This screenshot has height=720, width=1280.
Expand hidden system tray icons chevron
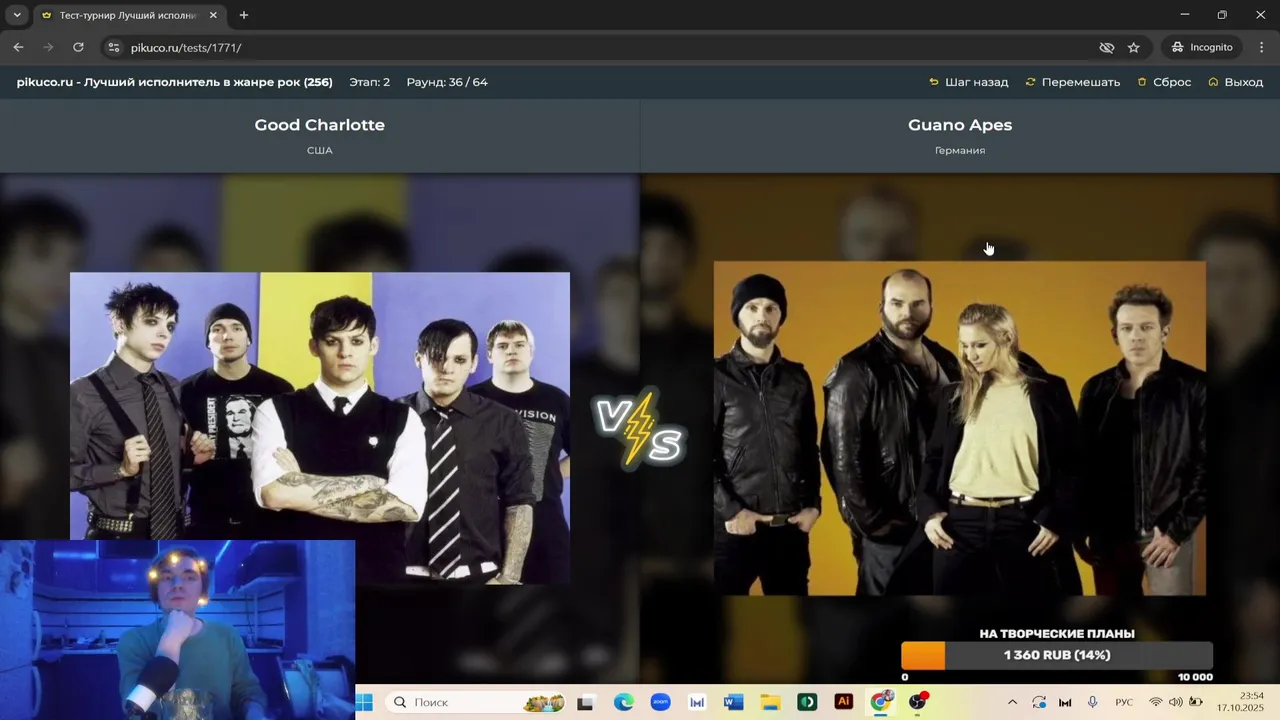click(1012, 702)
